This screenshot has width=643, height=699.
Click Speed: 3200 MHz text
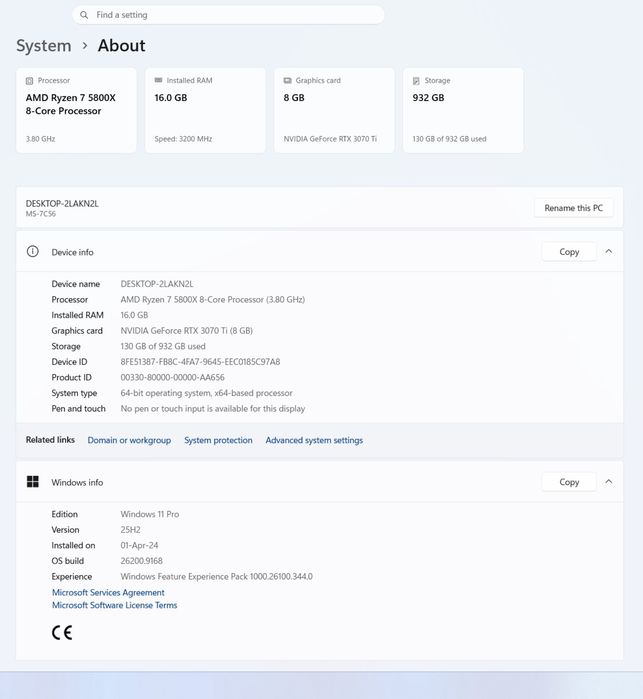(x=183, y=139)
